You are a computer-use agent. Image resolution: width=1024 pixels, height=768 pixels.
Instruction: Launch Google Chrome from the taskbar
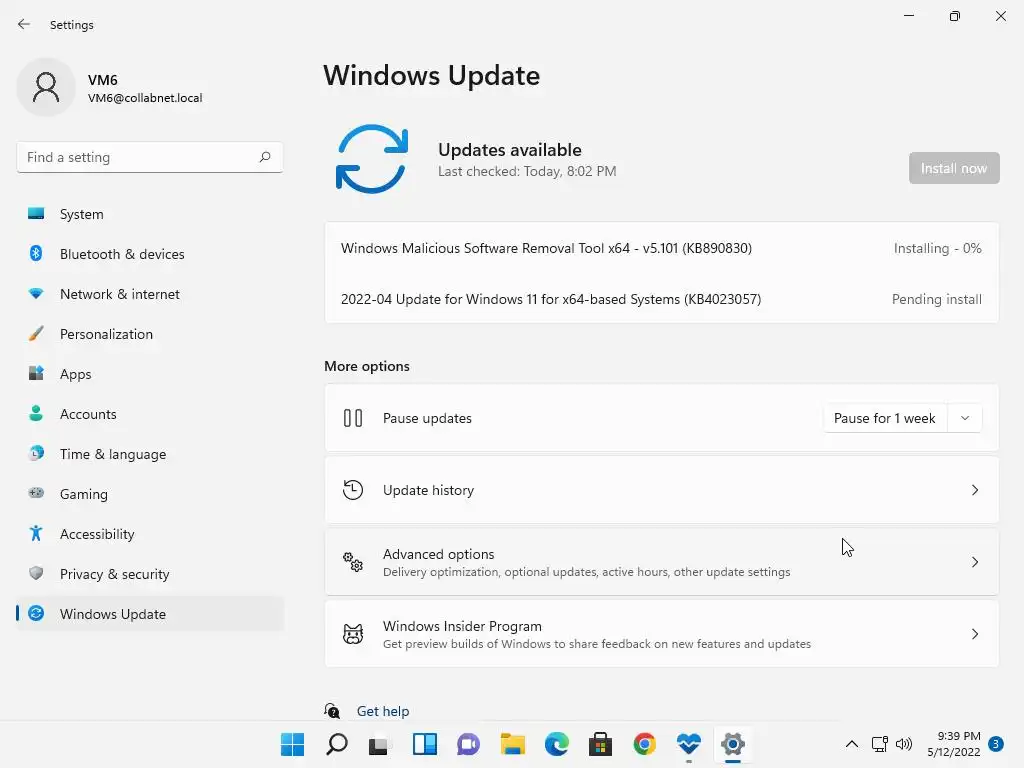tap(645, 744)
